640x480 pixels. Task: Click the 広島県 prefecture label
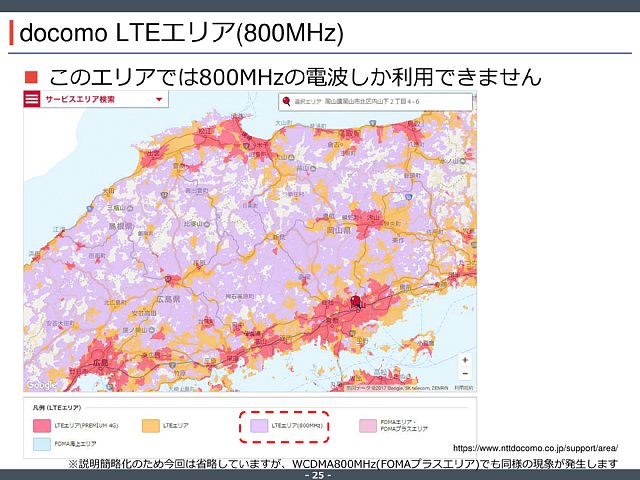pyautogui.click(x=168, y=299)
